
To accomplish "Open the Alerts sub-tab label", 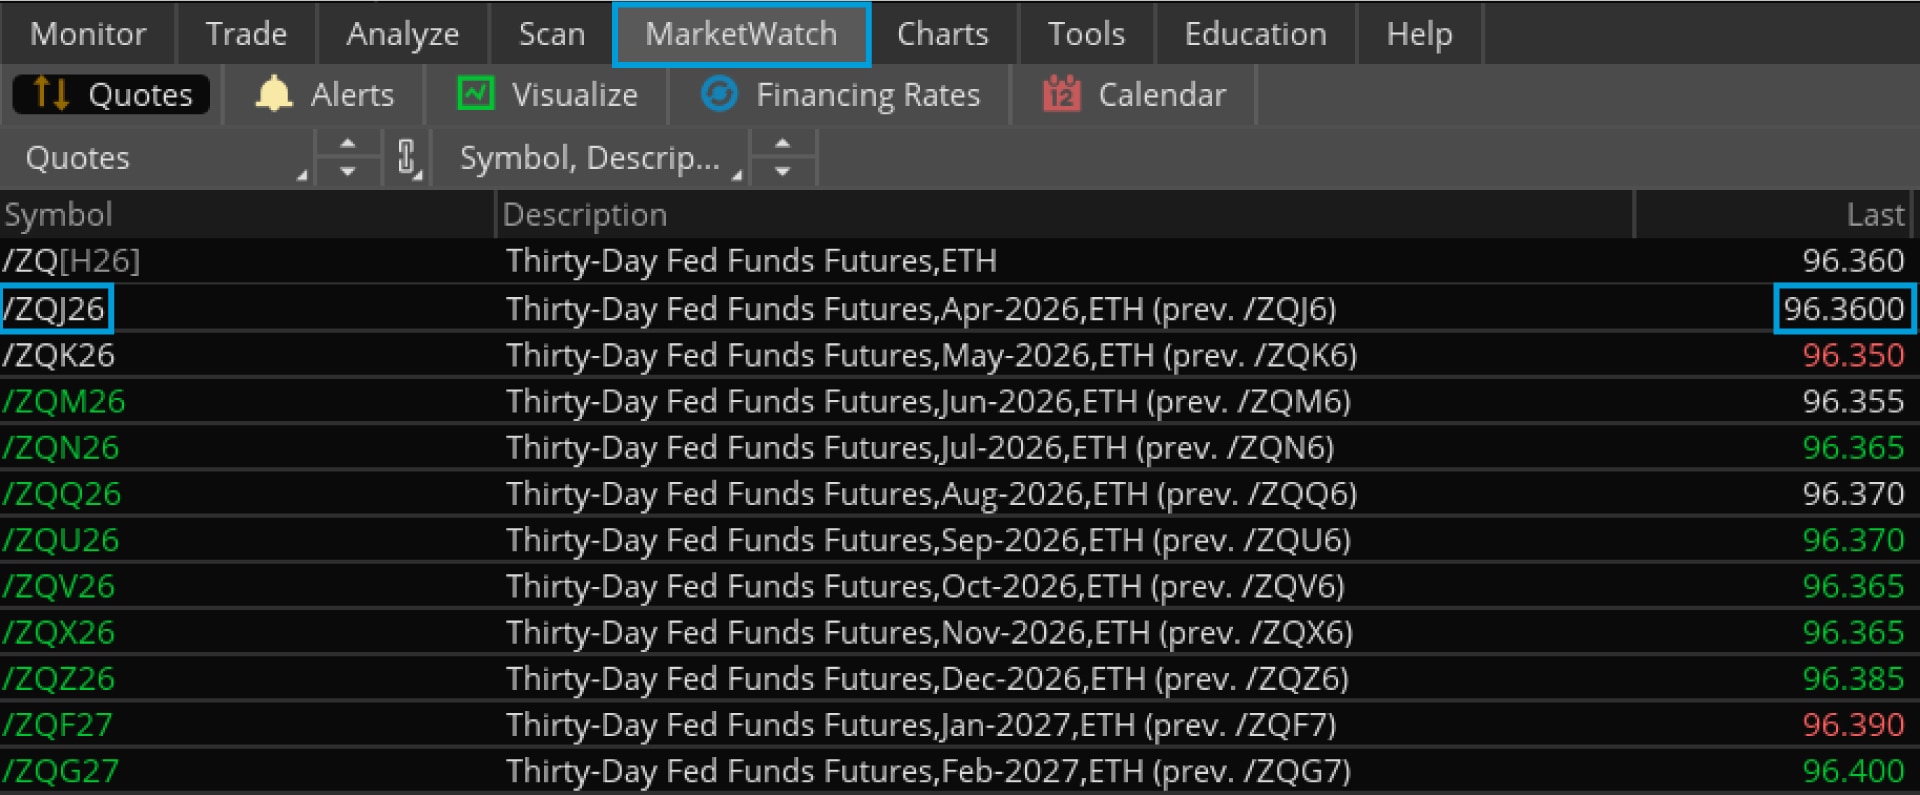I will [x=352, y=95].
